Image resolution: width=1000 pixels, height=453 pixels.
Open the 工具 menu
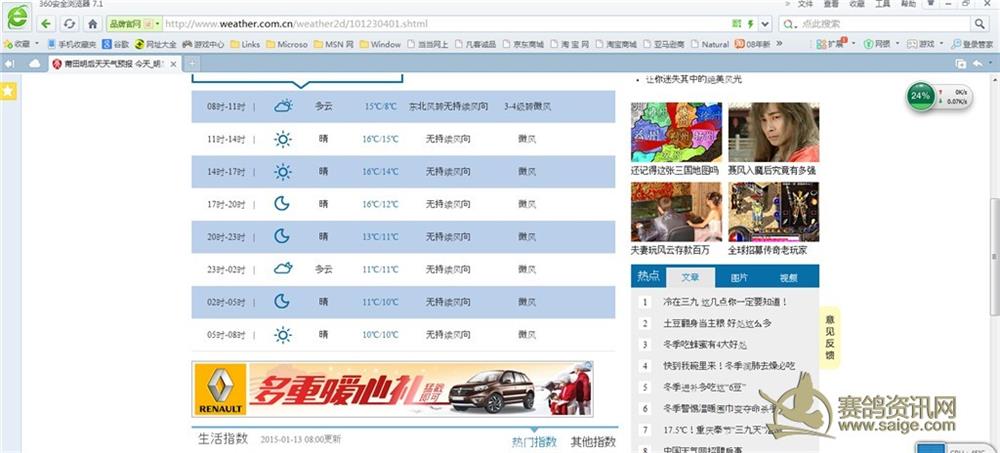click(x=882, y=4)
